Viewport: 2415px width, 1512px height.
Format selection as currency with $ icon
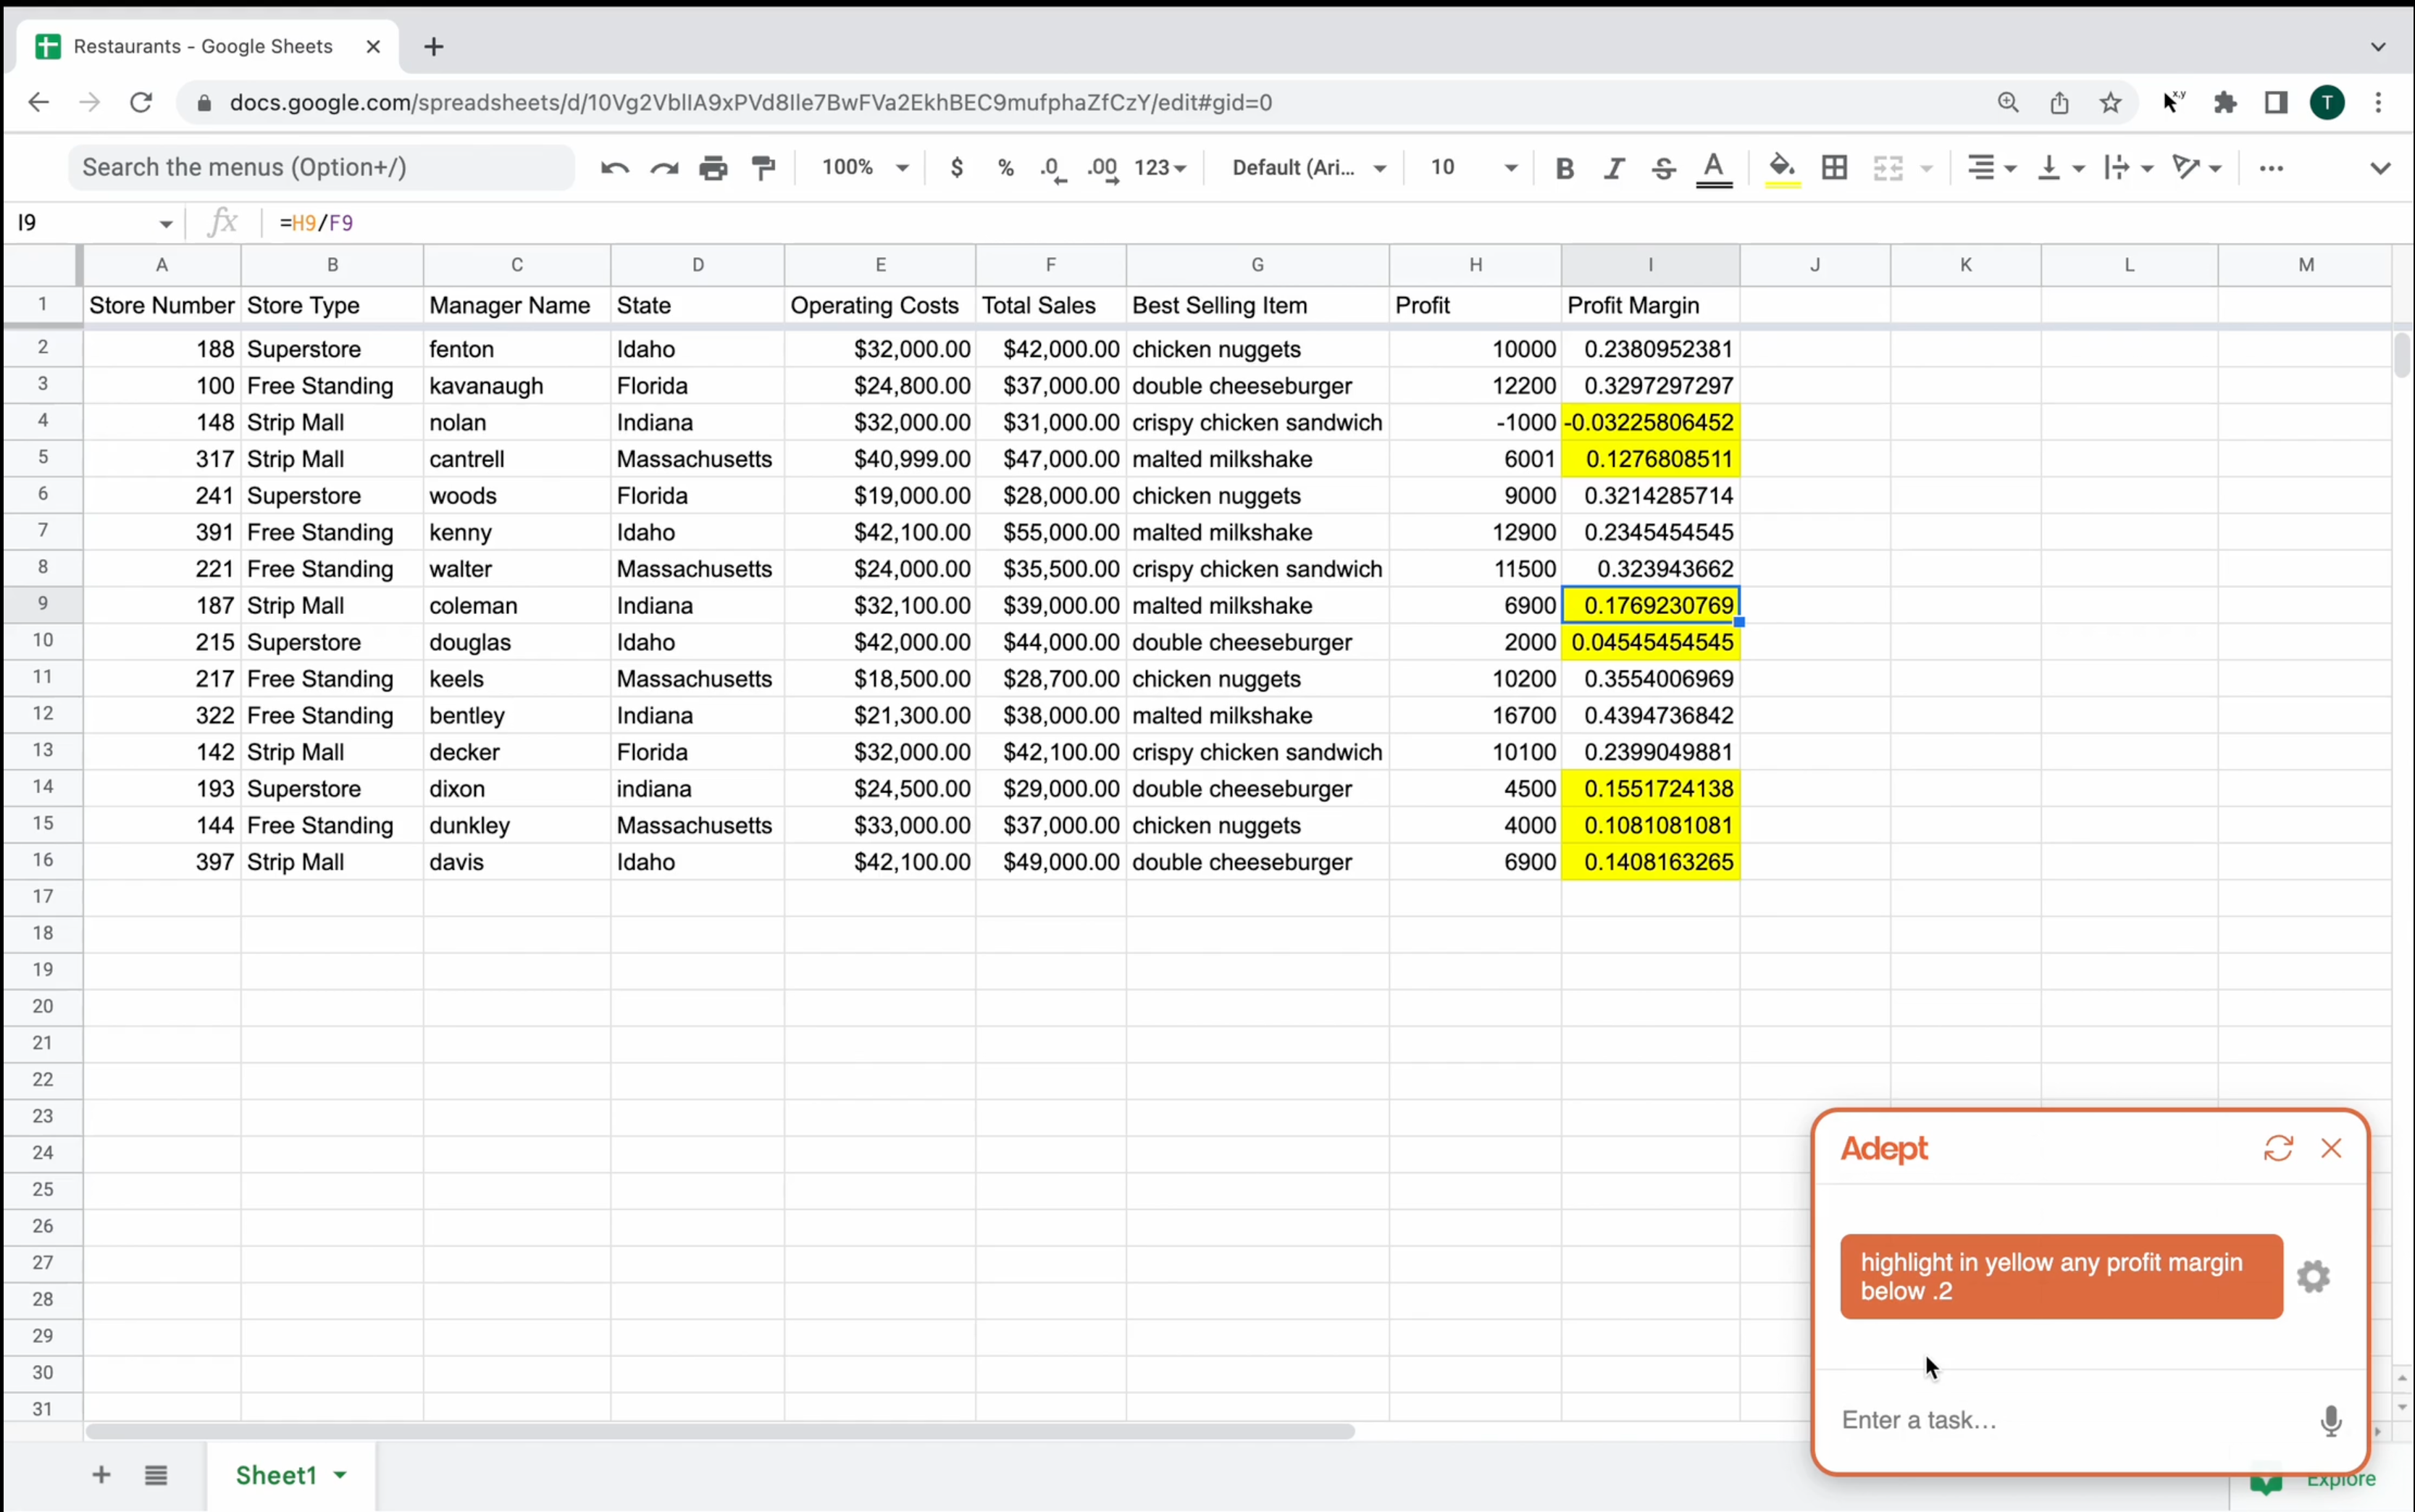pyautogui.click(x=957, y=168)
